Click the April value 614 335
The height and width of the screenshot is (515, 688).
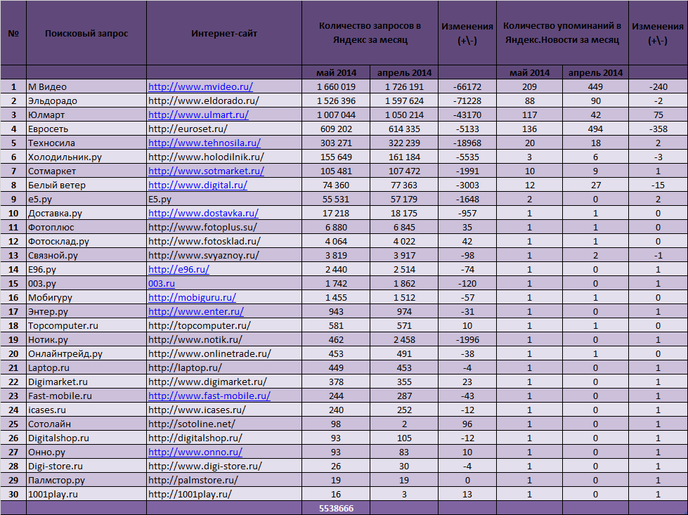click(404, 129)
